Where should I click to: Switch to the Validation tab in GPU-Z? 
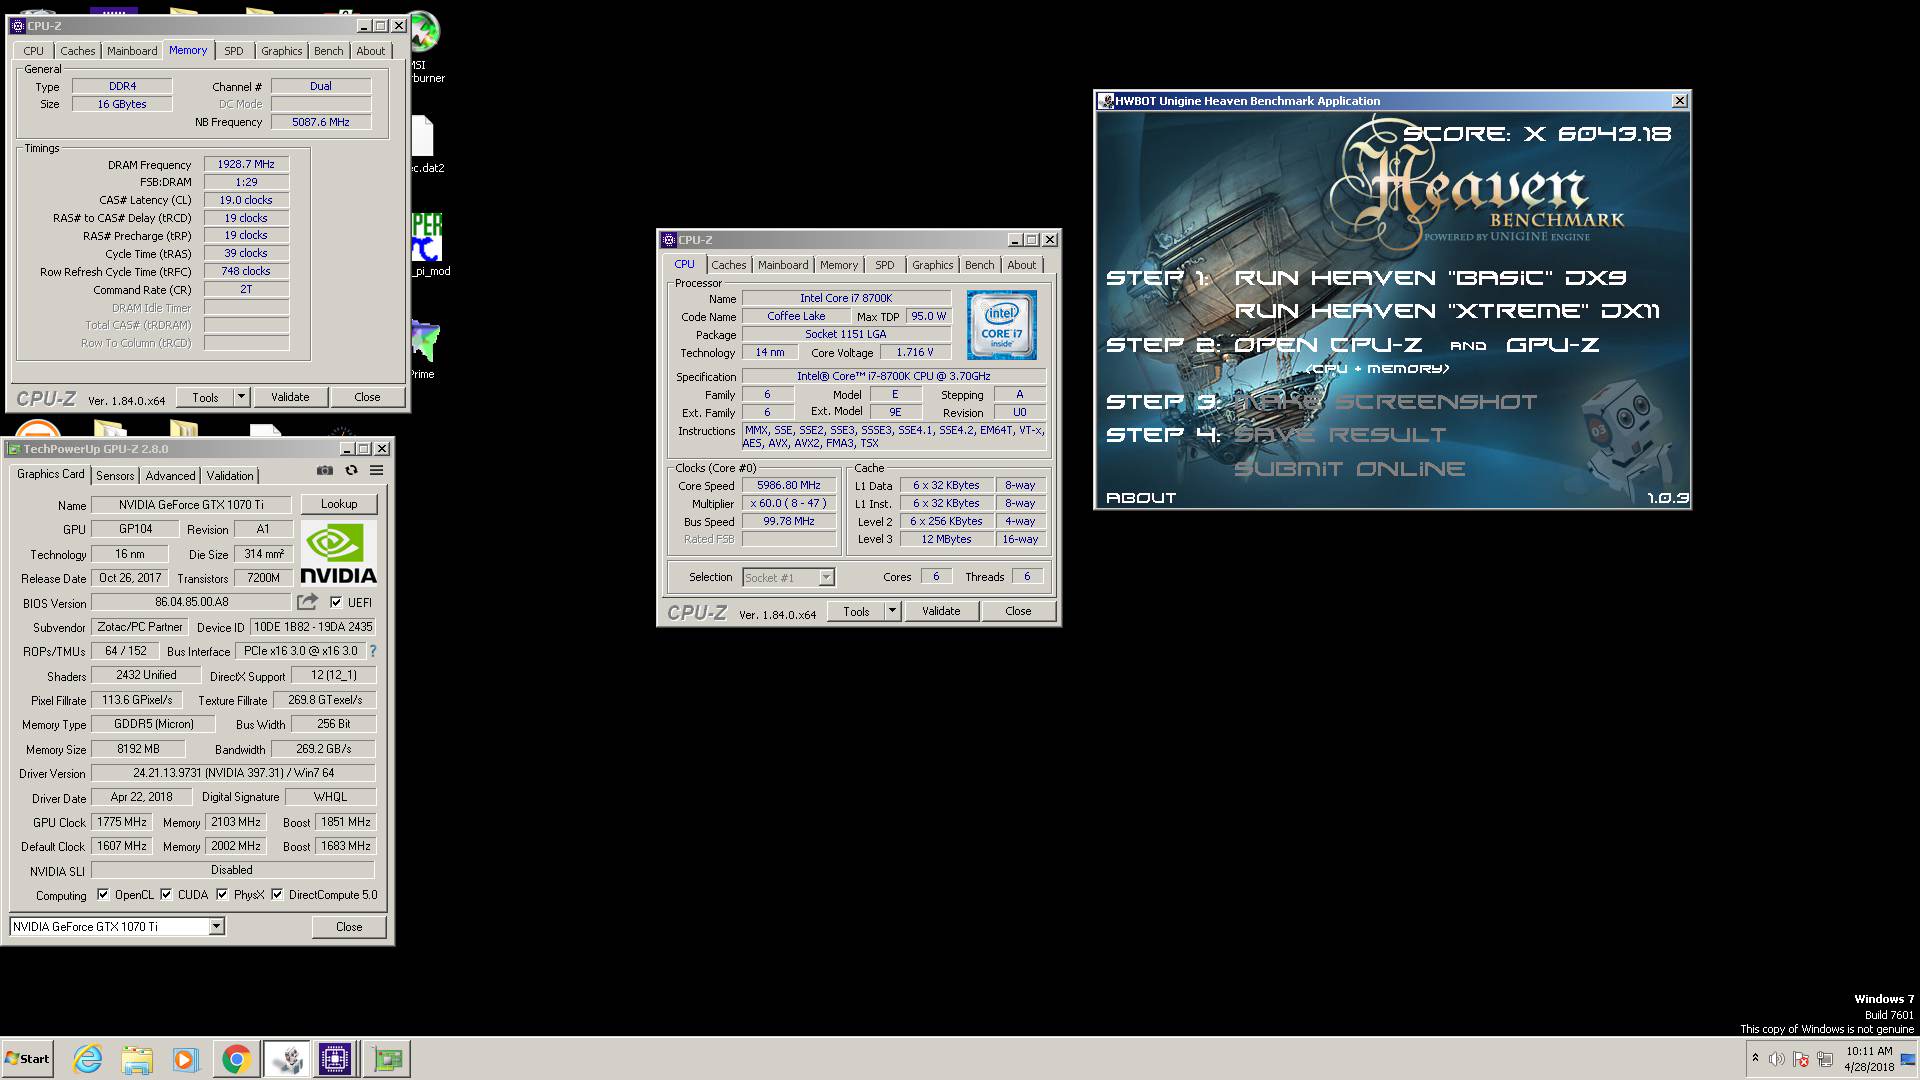230,476
